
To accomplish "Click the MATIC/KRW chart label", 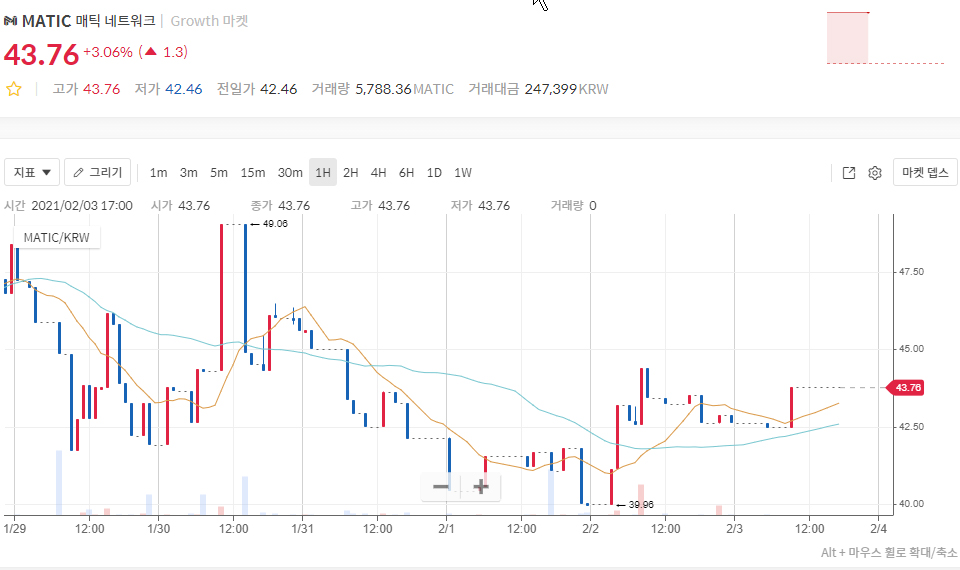I will (x=56, y=238).
